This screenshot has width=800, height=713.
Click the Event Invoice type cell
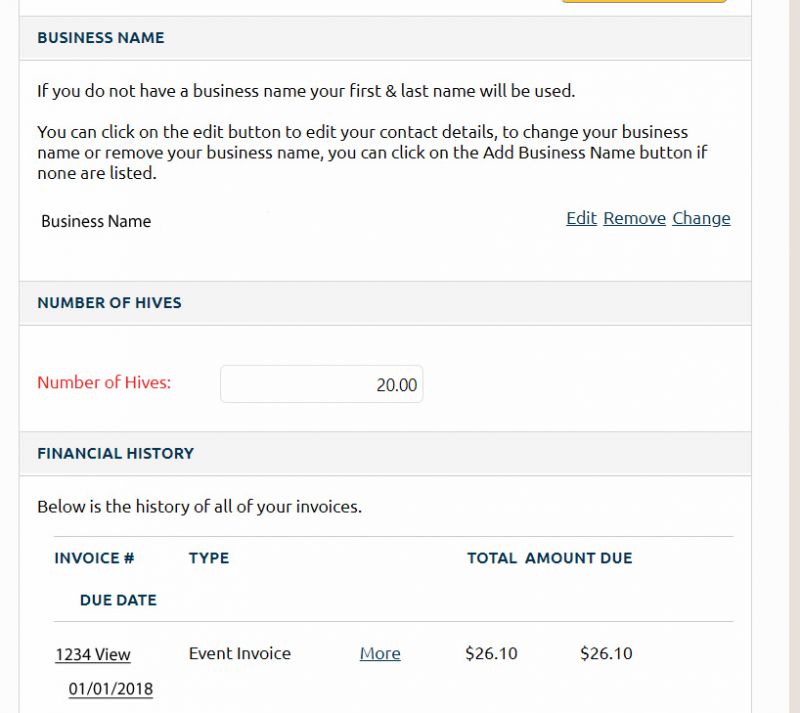240,653
